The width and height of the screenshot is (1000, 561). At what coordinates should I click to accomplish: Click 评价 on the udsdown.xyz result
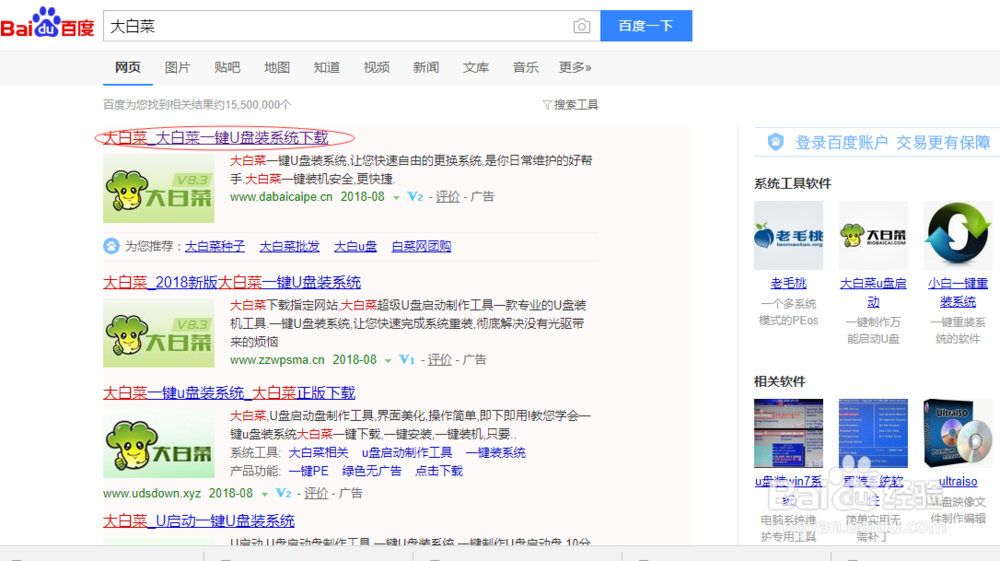pyautogui.click(x=316, y=493)
